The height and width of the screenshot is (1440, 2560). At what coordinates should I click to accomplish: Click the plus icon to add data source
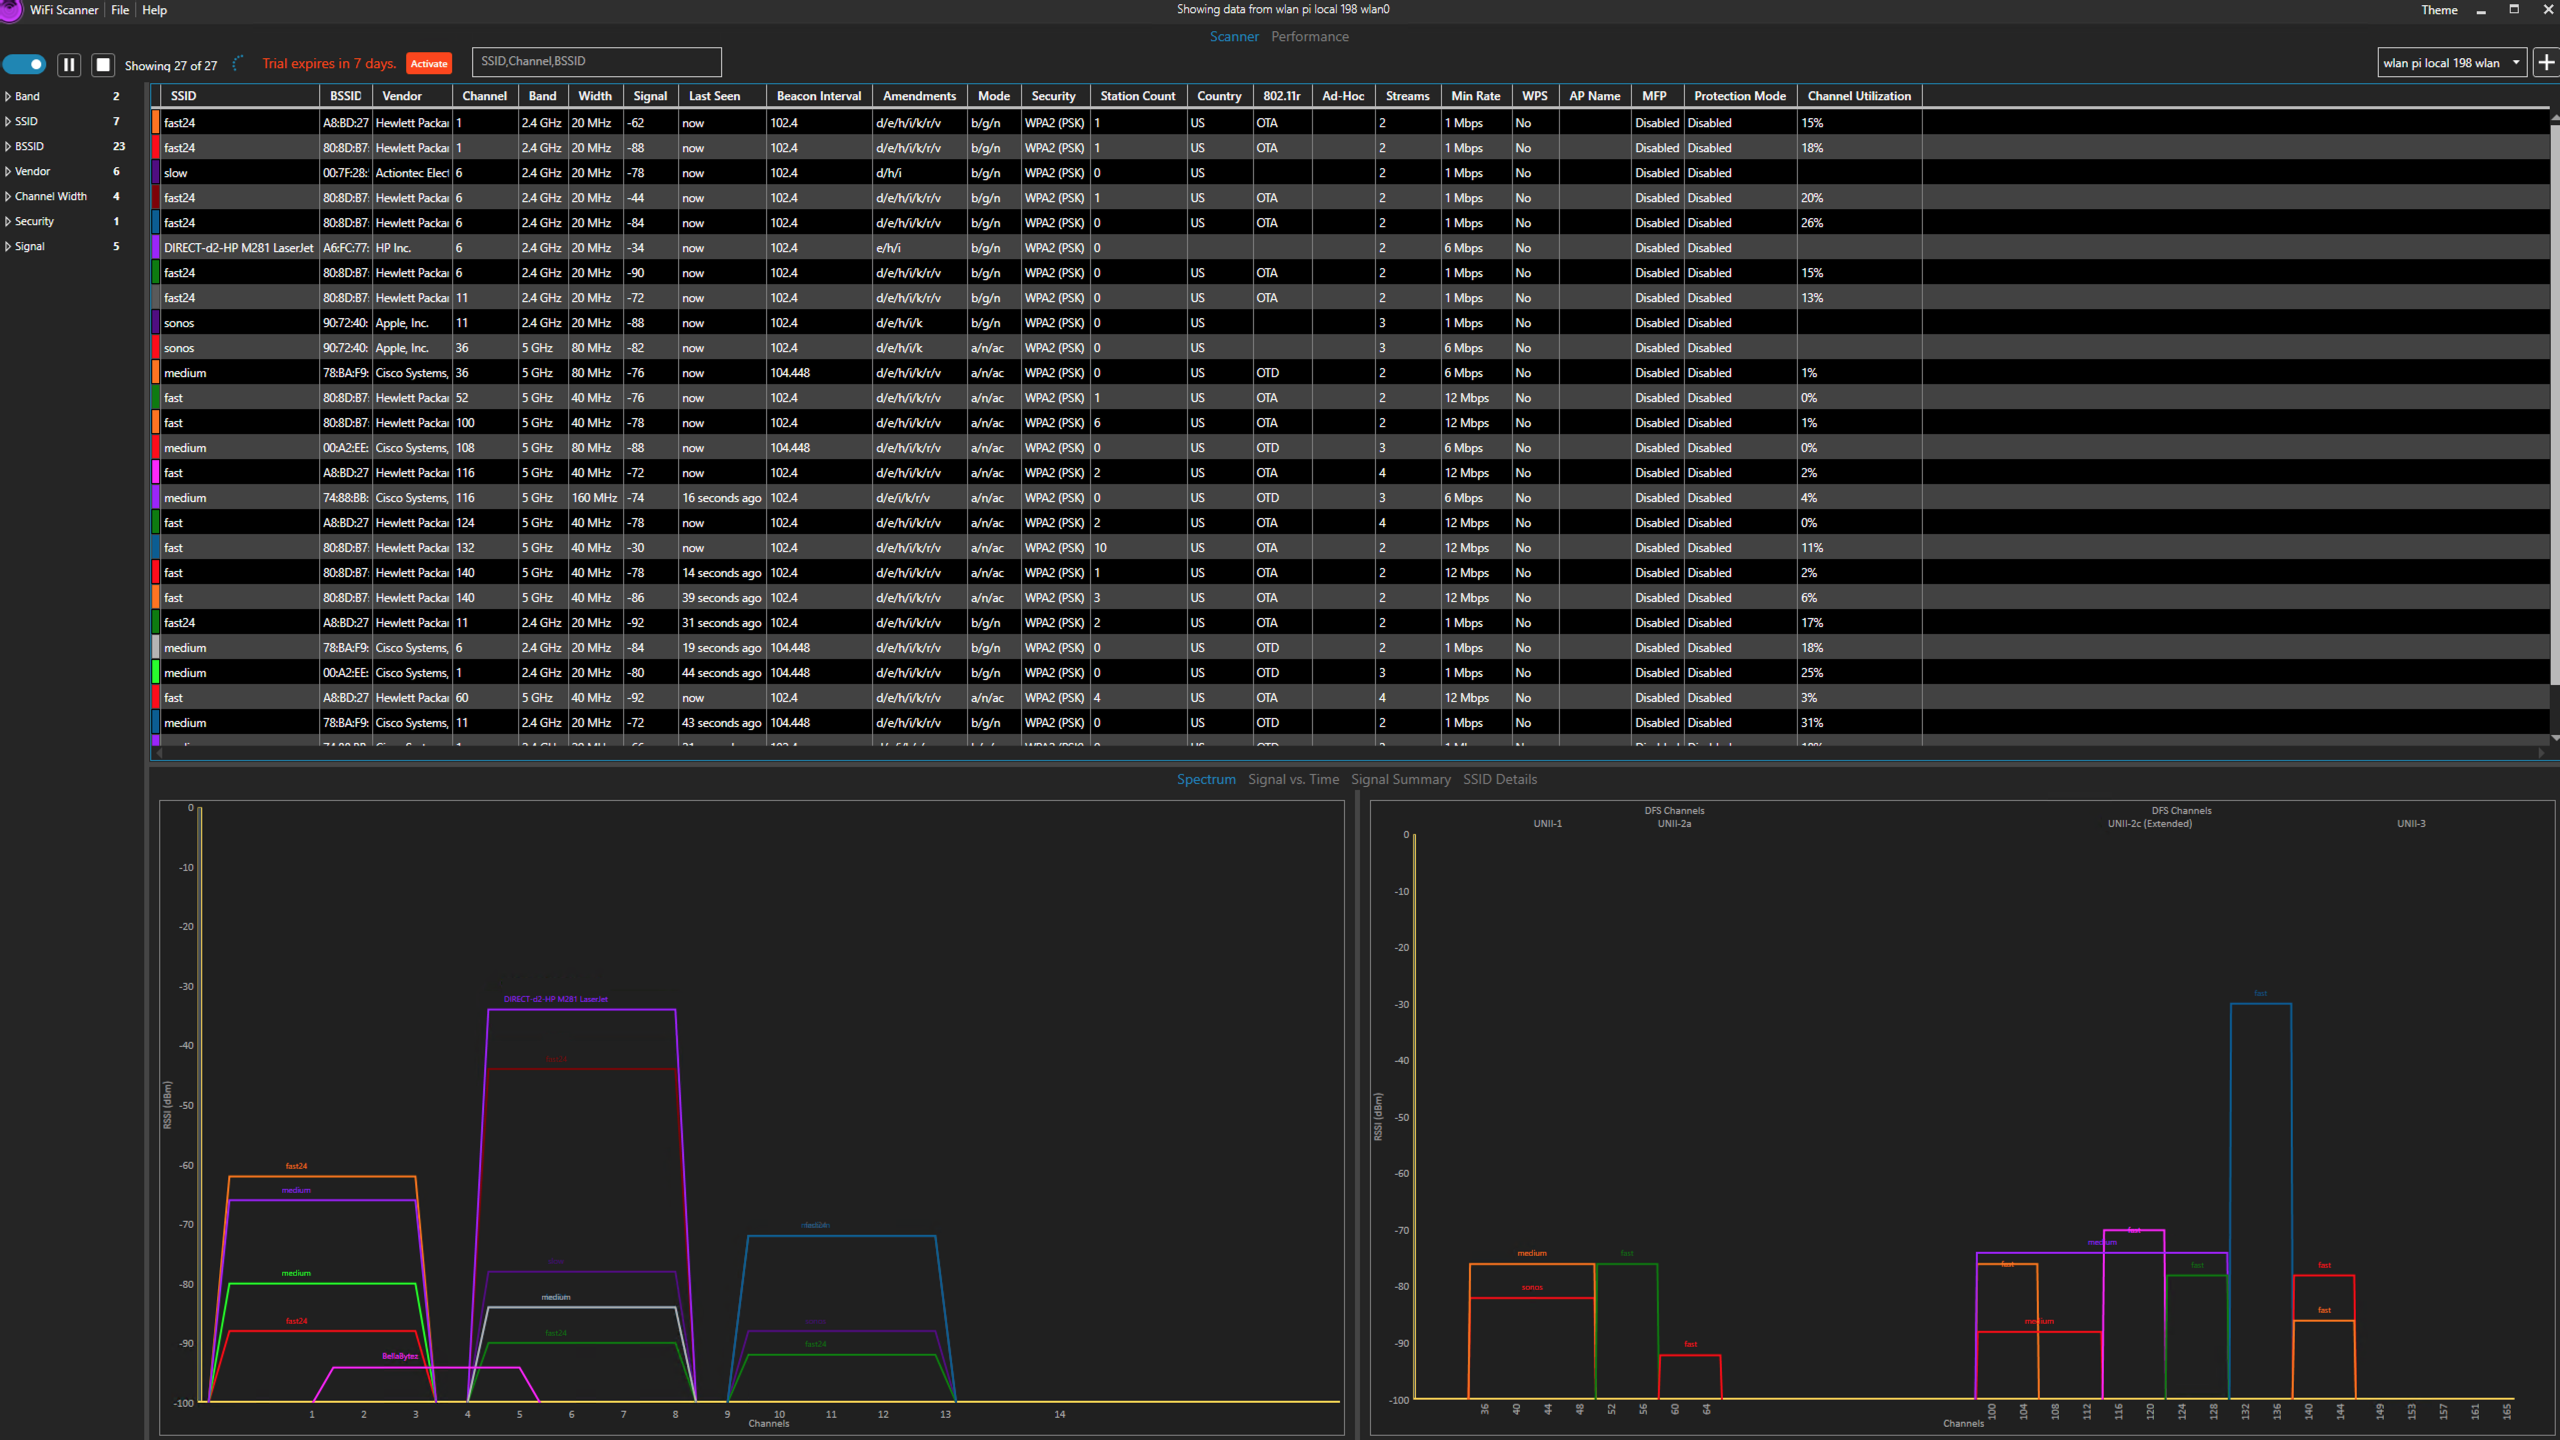[2546, 63]
